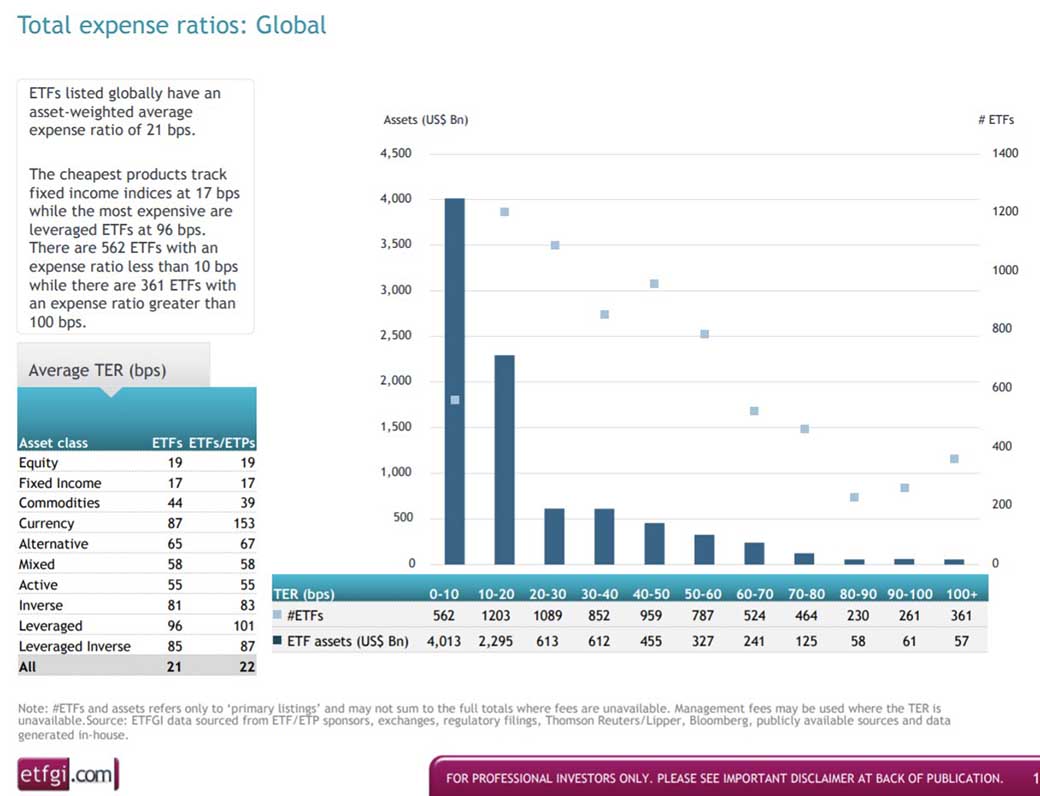Viewport: 1040px width, 796px height.
Task: Click the ETFs/ETPs column header
Action: pyautogui.click(x=222, y=443)
